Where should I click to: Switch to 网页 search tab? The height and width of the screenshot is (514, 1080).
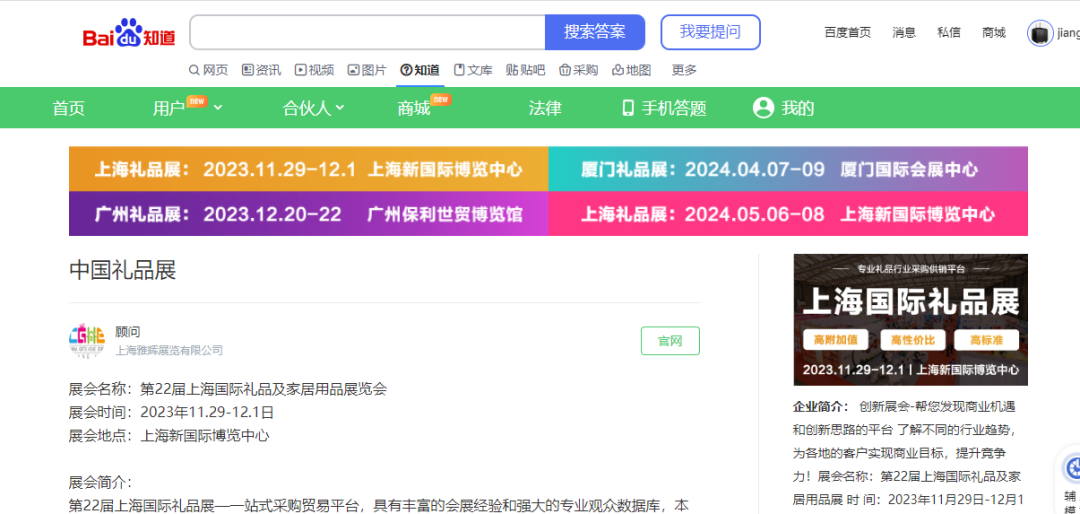point(209,70)
